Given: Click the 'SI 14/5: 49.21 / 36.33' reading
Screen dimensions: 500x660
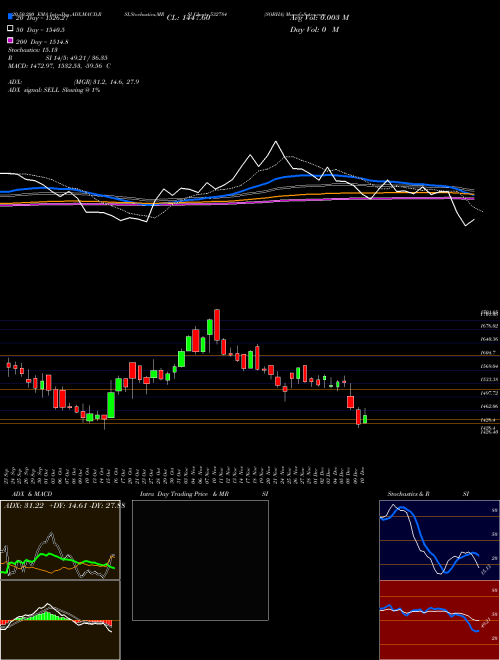Looking at the screenshot, I should tap(76, 58).
